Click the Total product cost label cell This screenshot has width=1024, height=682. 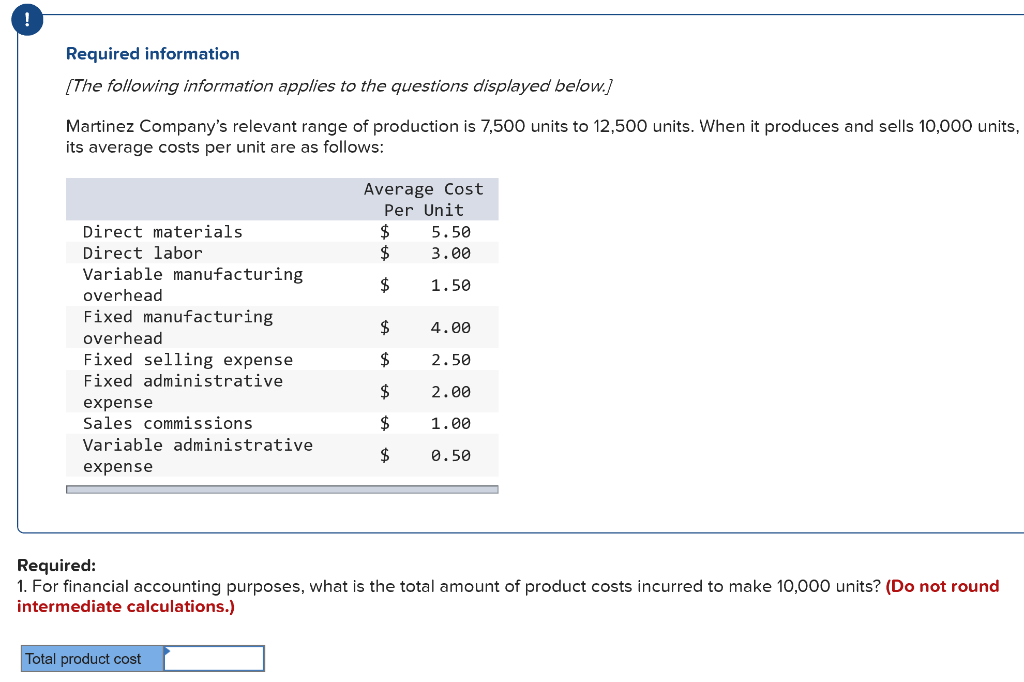[92, 658]
